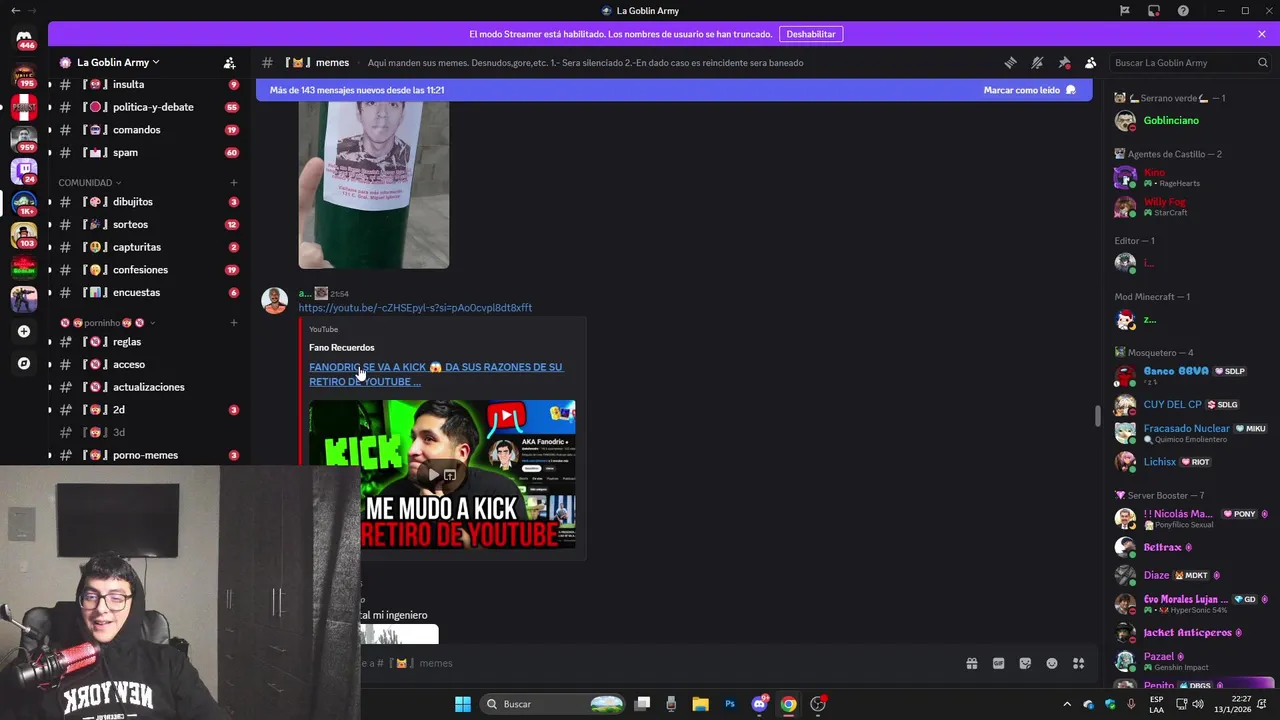Open the Twitch server icon in sidebar

pos(24,171)
